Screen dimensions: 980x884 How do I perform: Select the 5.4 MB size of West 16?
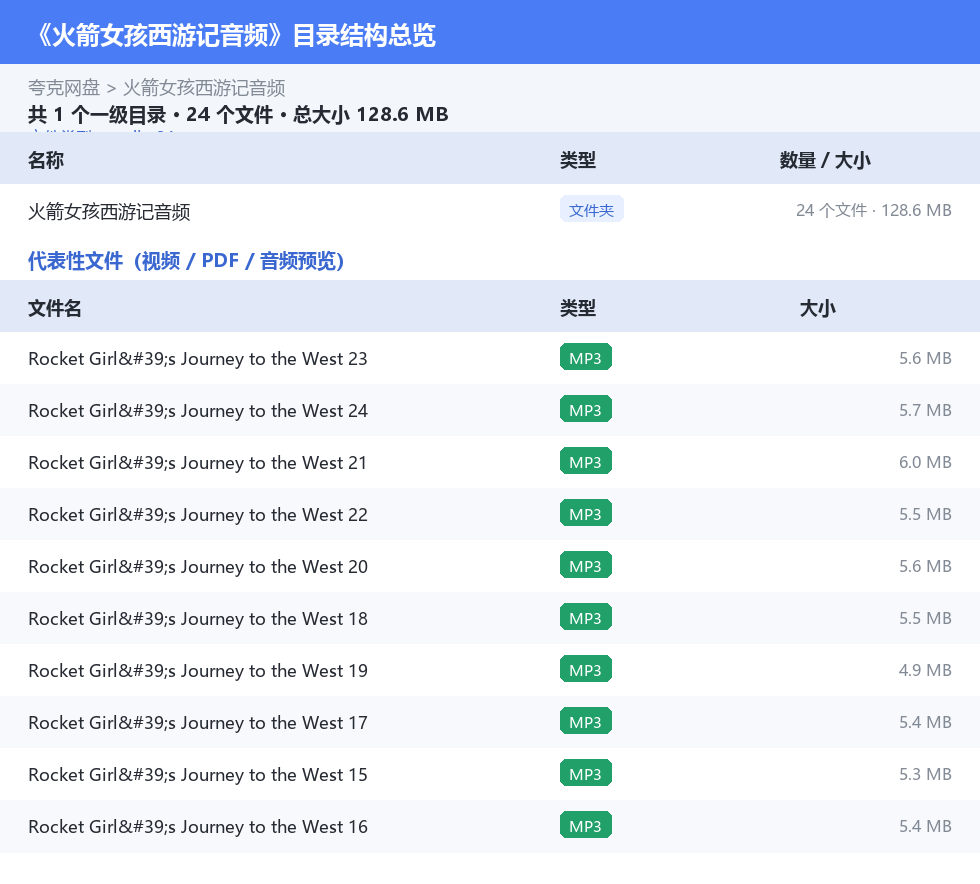click(x=925, y=825)
